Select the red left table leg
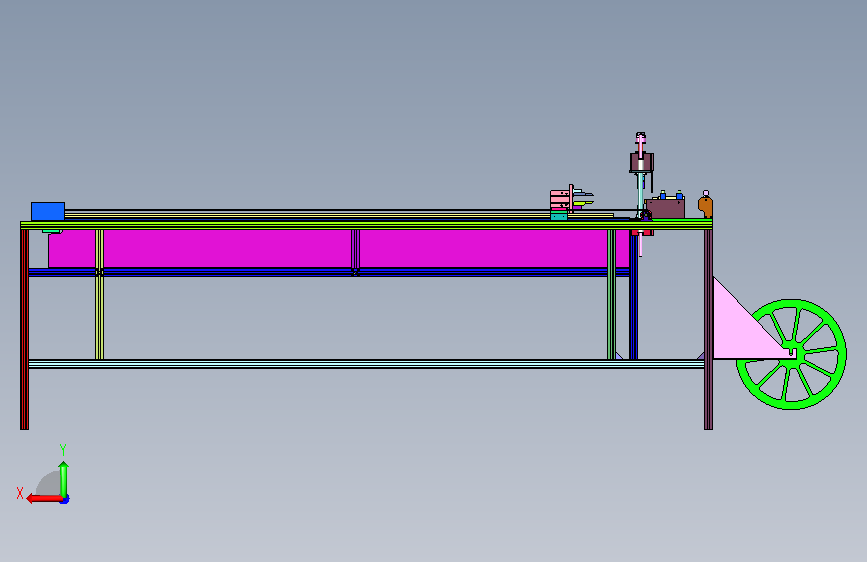 [x=24, y=329]
